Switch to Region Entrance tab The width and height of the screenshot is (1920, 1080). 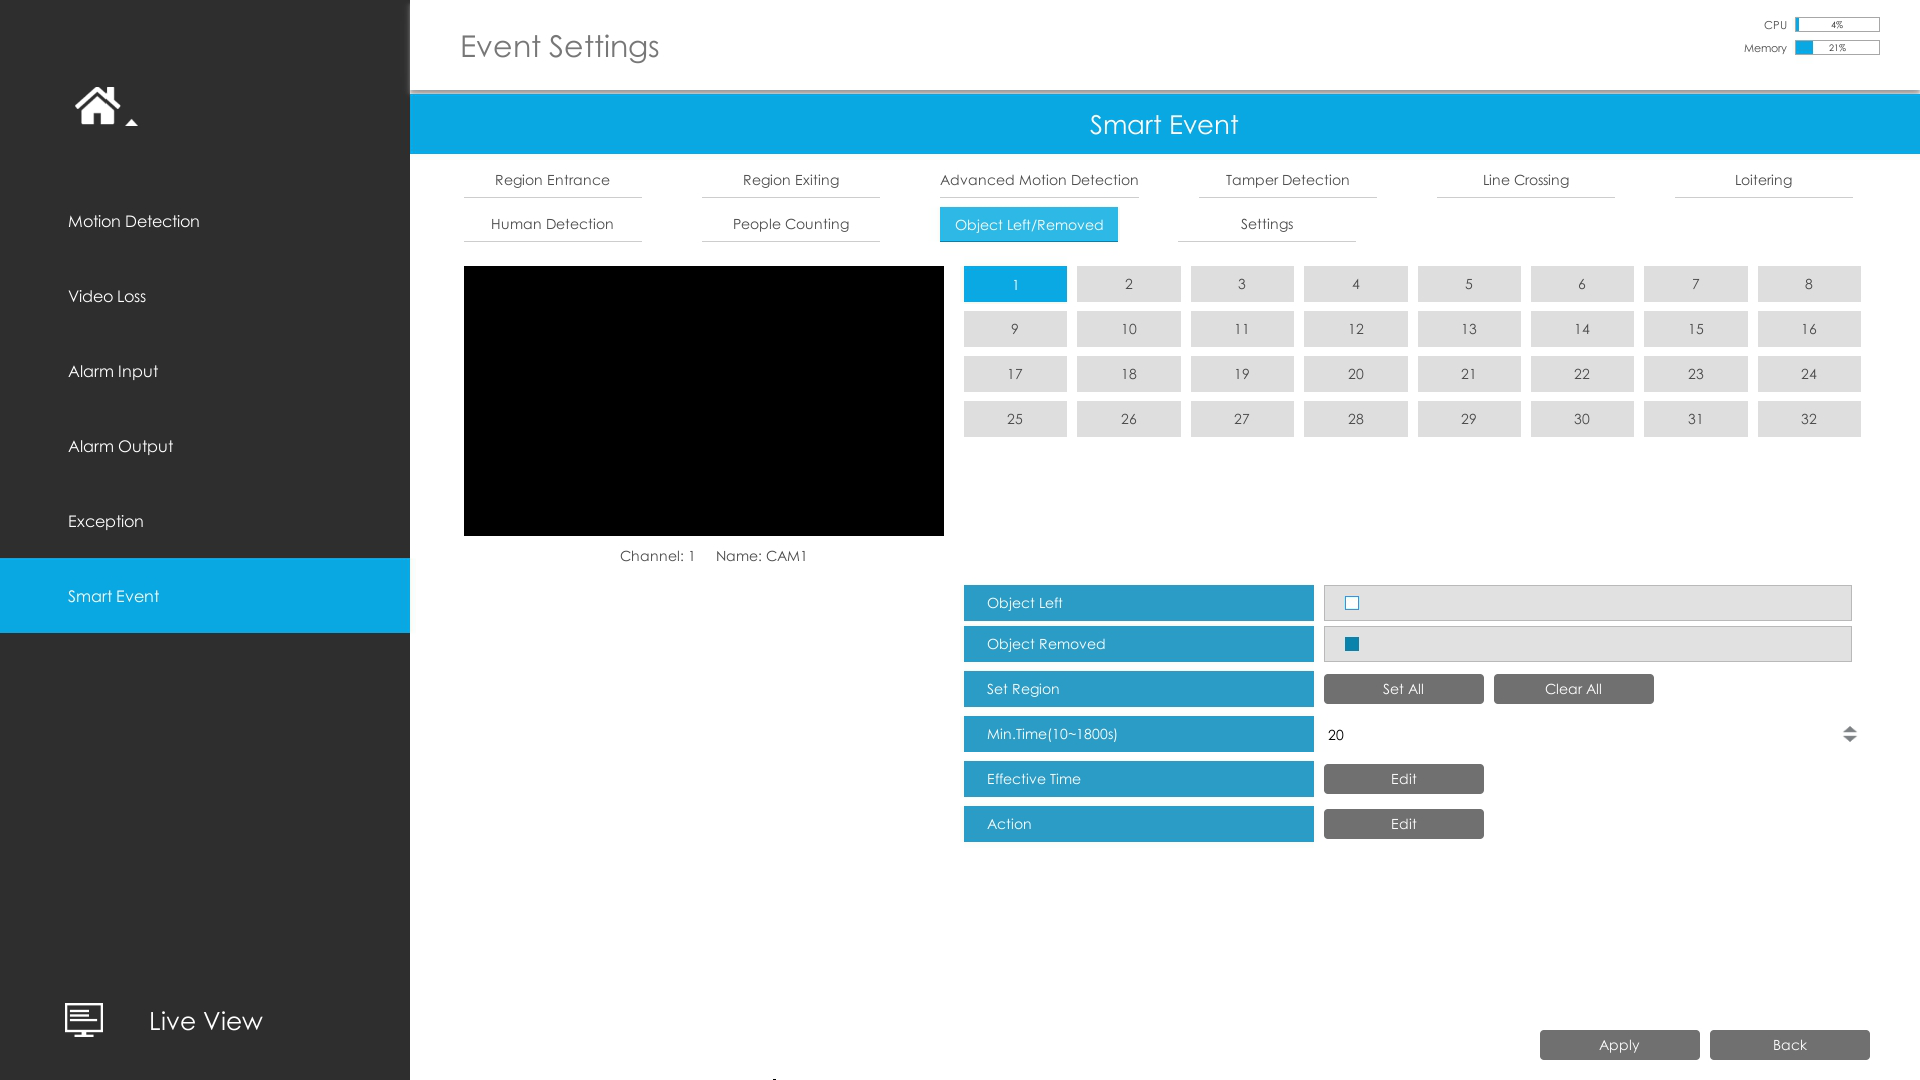pos(553,179)
